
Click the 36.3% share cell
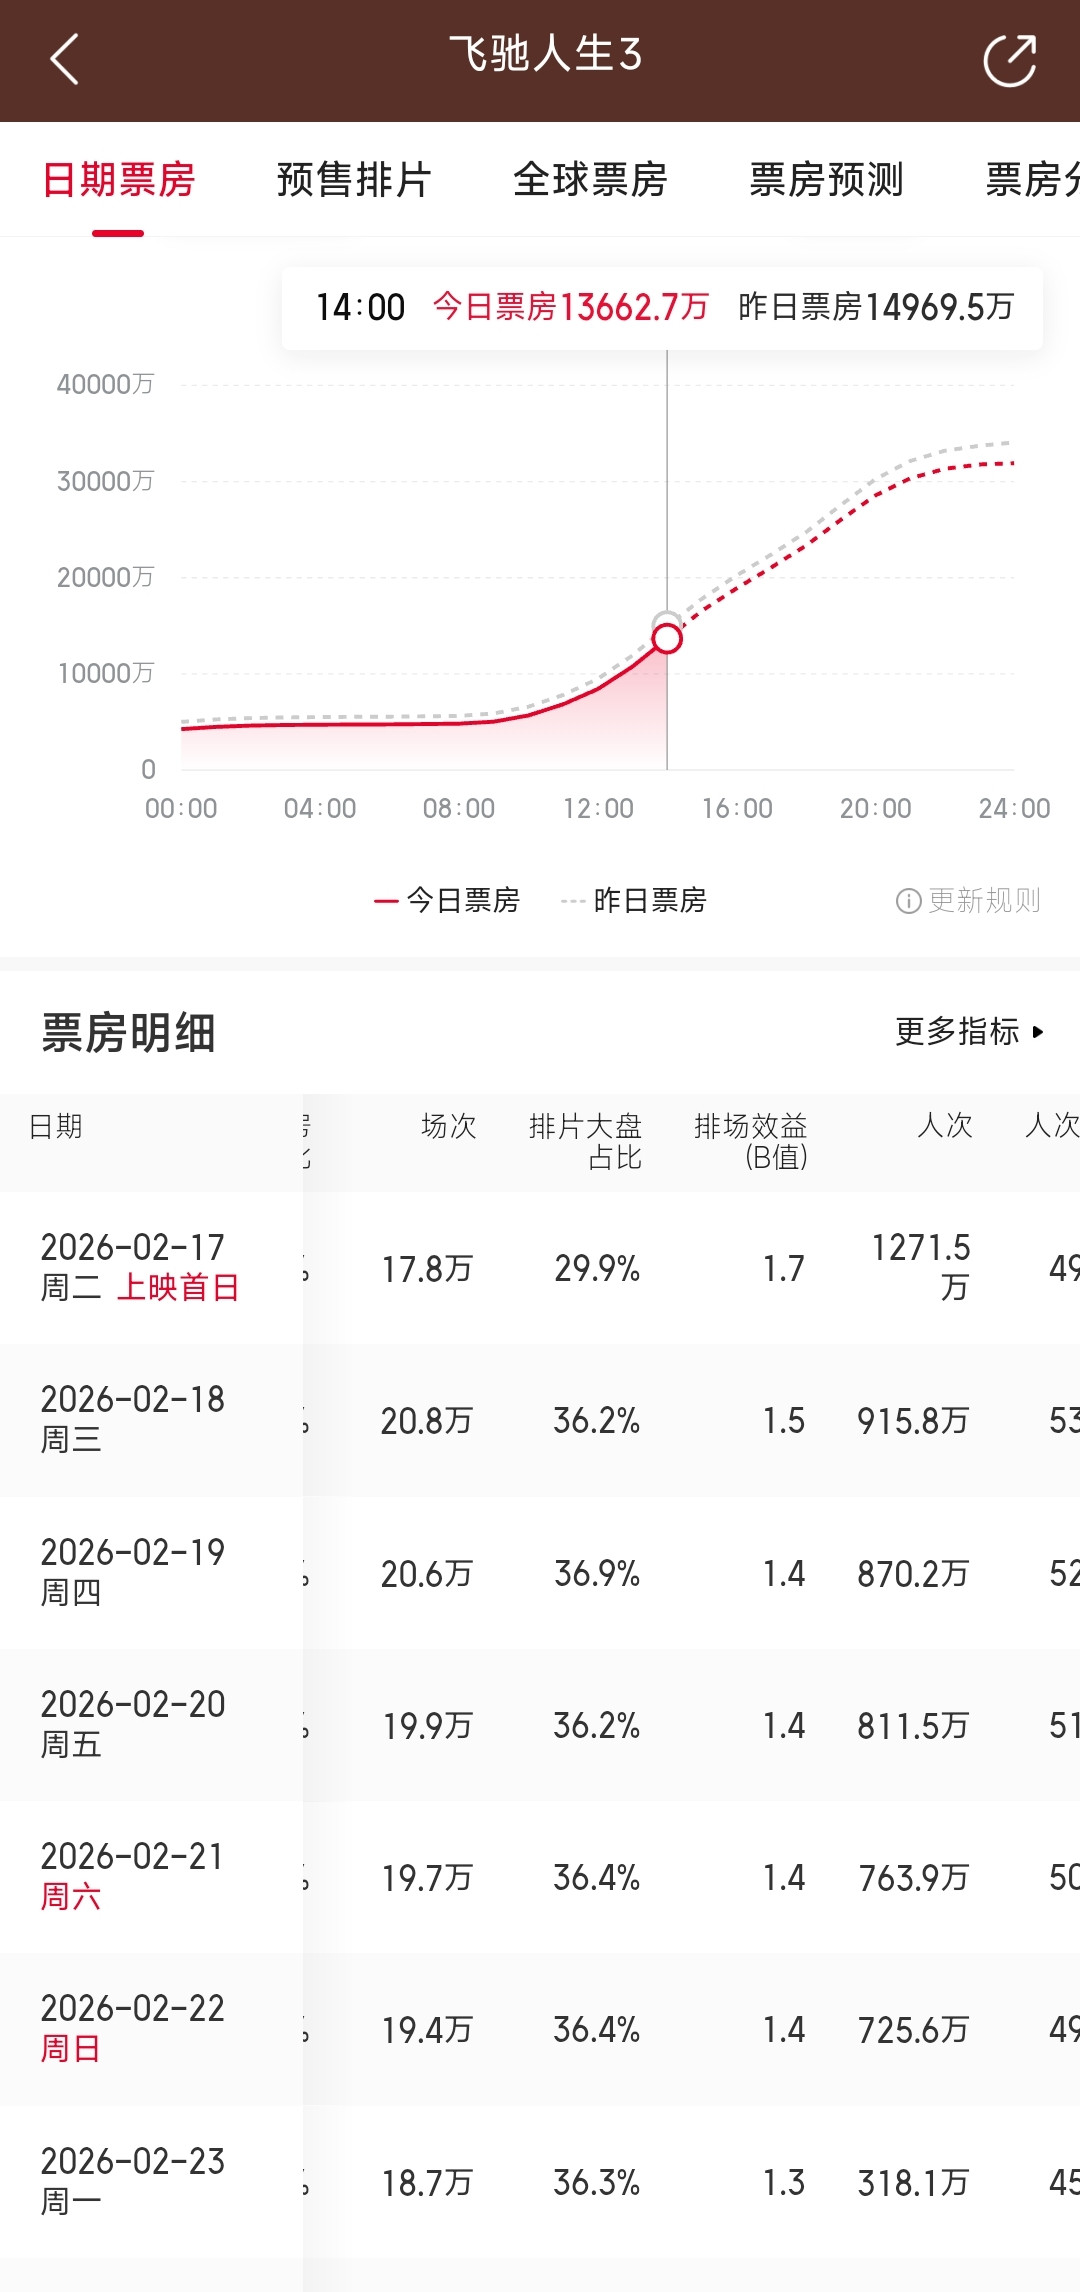597,2183
